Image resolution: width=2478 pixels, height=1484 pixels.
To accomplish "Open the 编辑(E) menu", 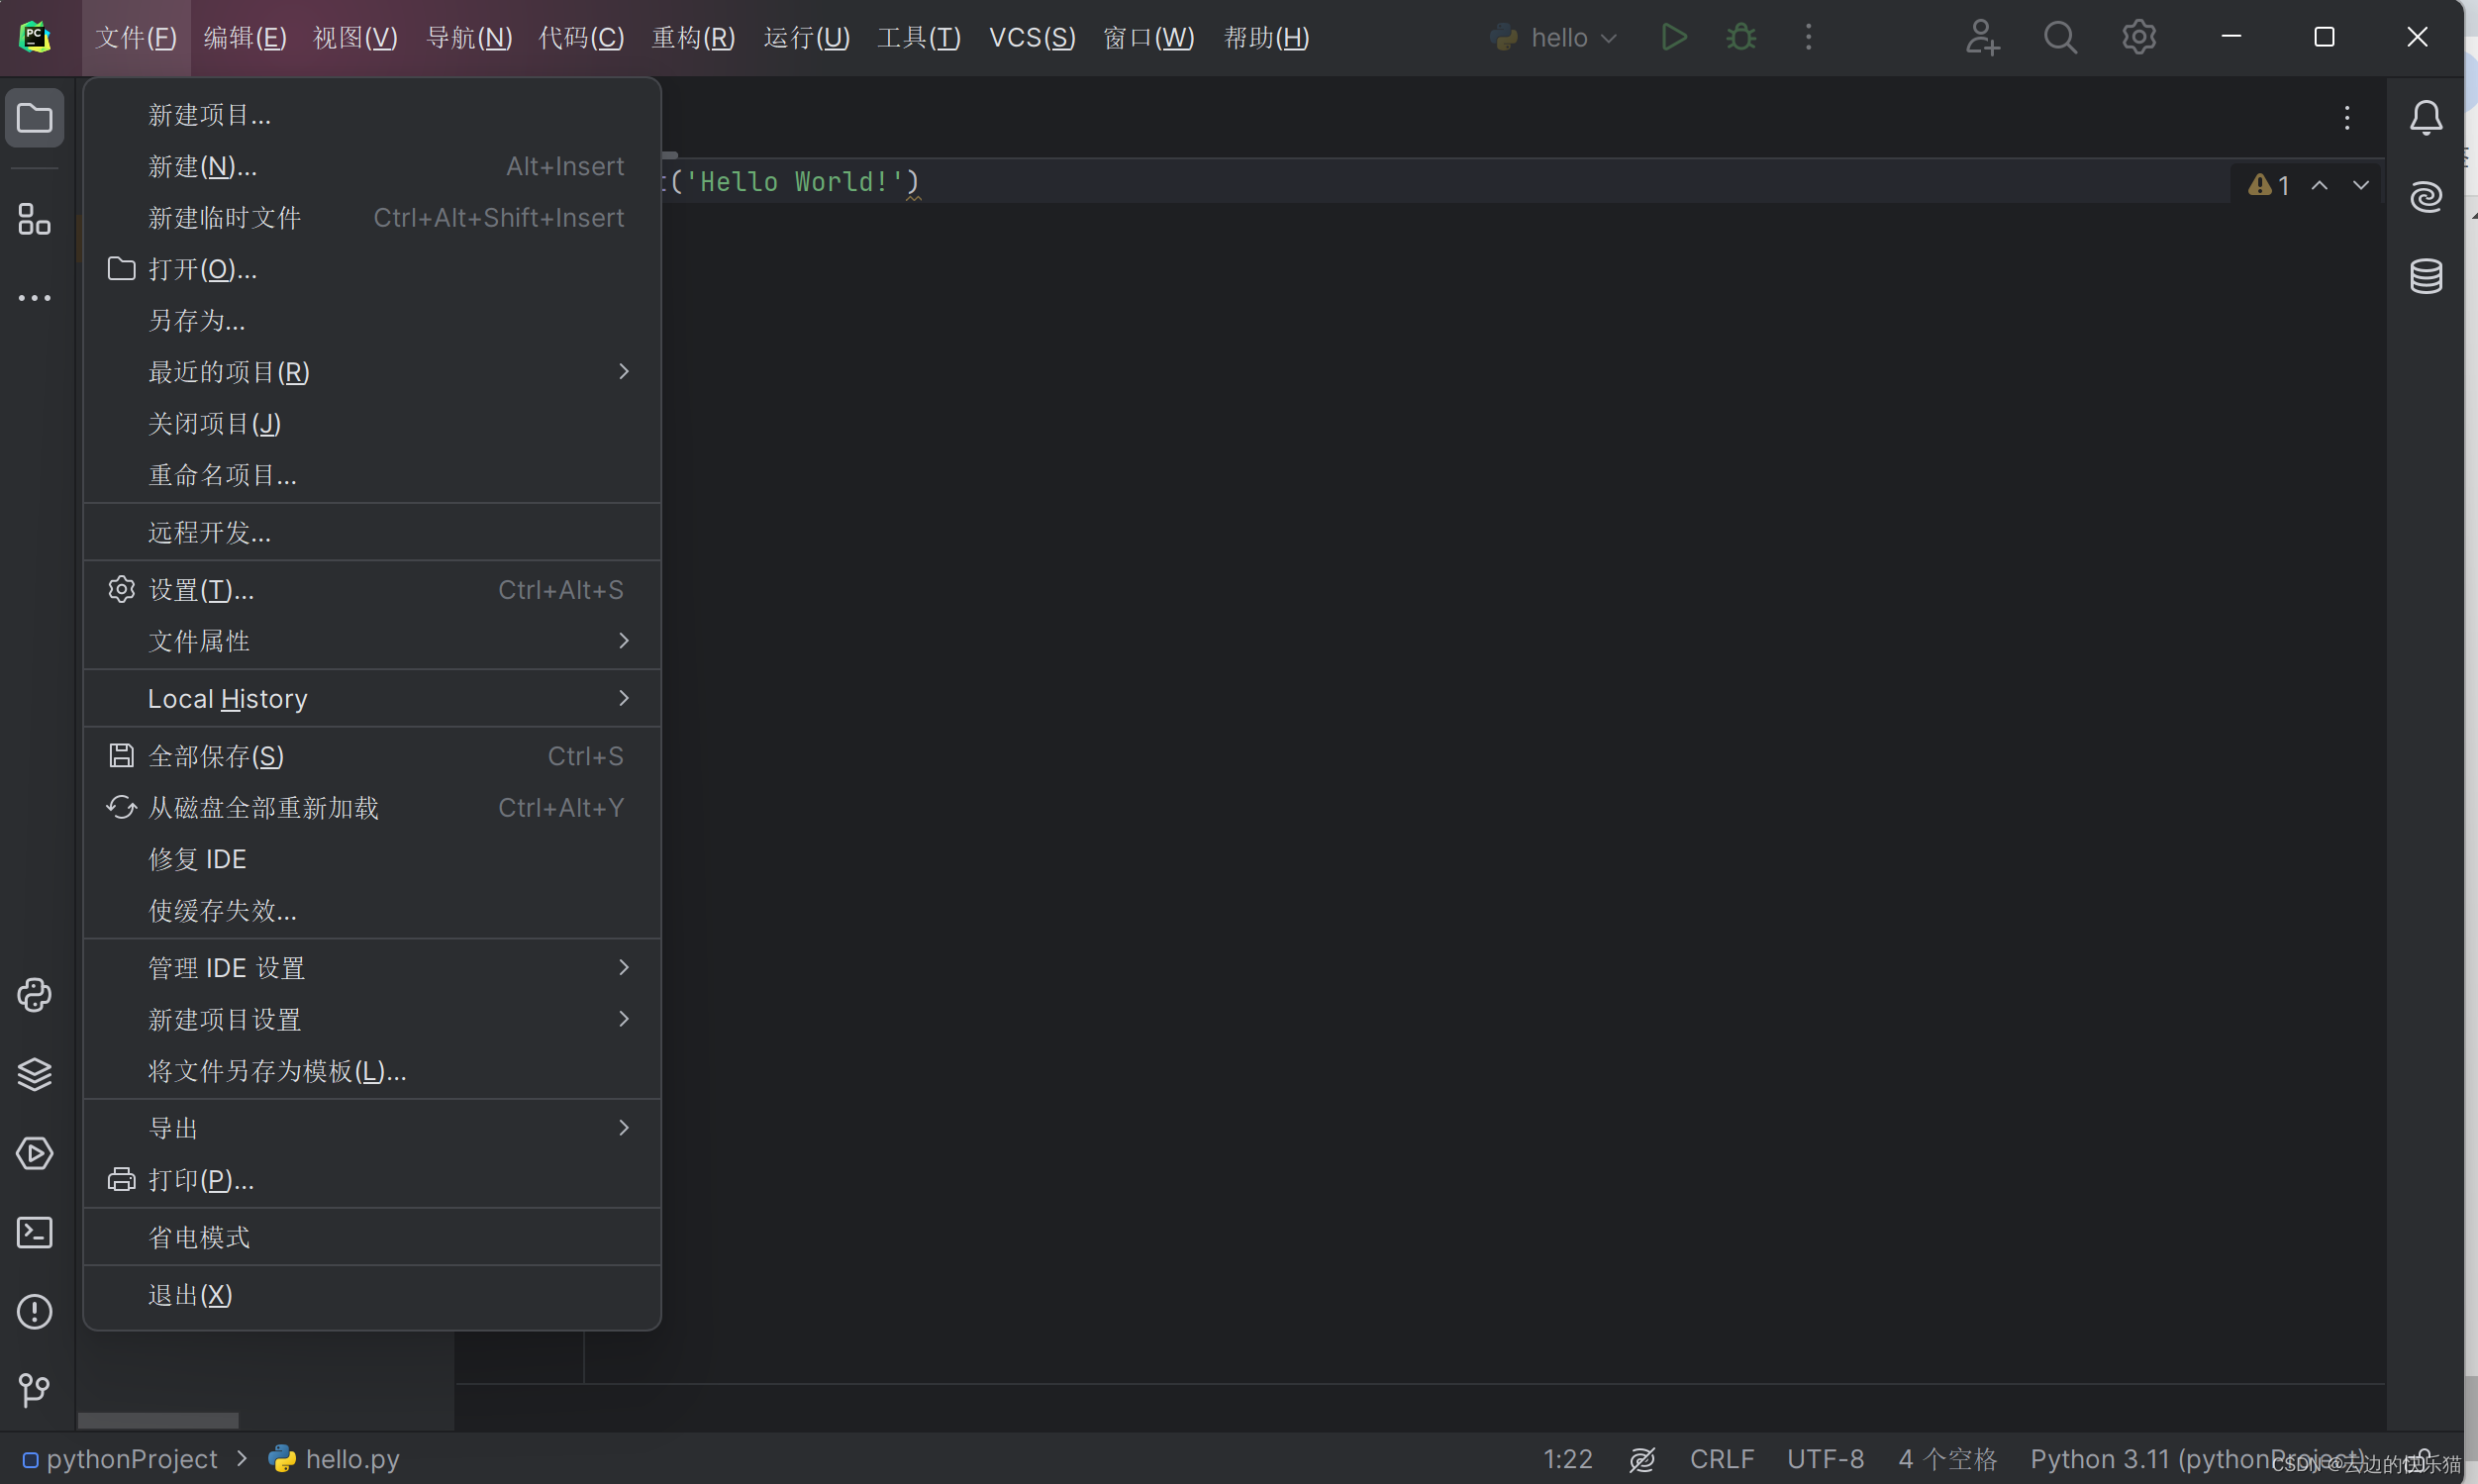I will [245, 38].
